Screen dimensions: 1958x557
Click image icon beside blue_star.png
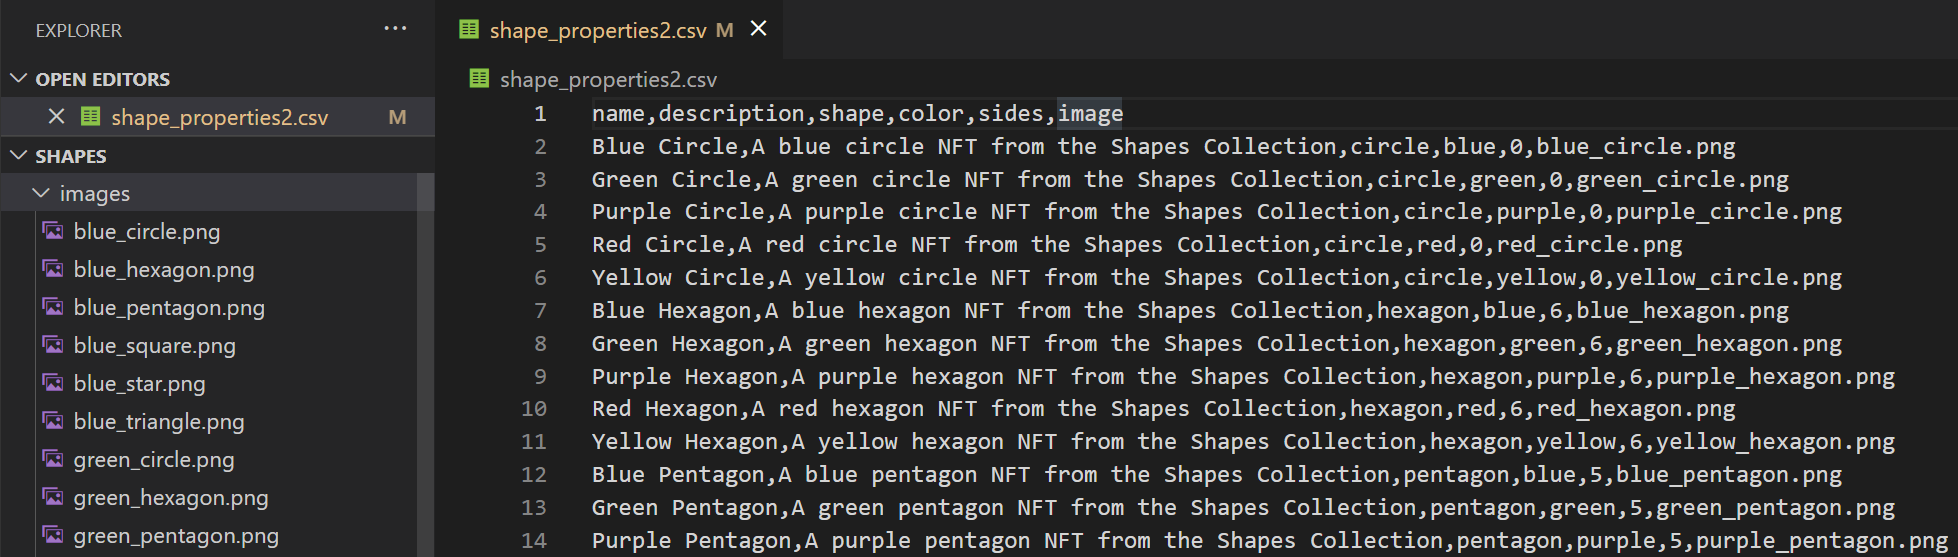click(x=53, y=383)
